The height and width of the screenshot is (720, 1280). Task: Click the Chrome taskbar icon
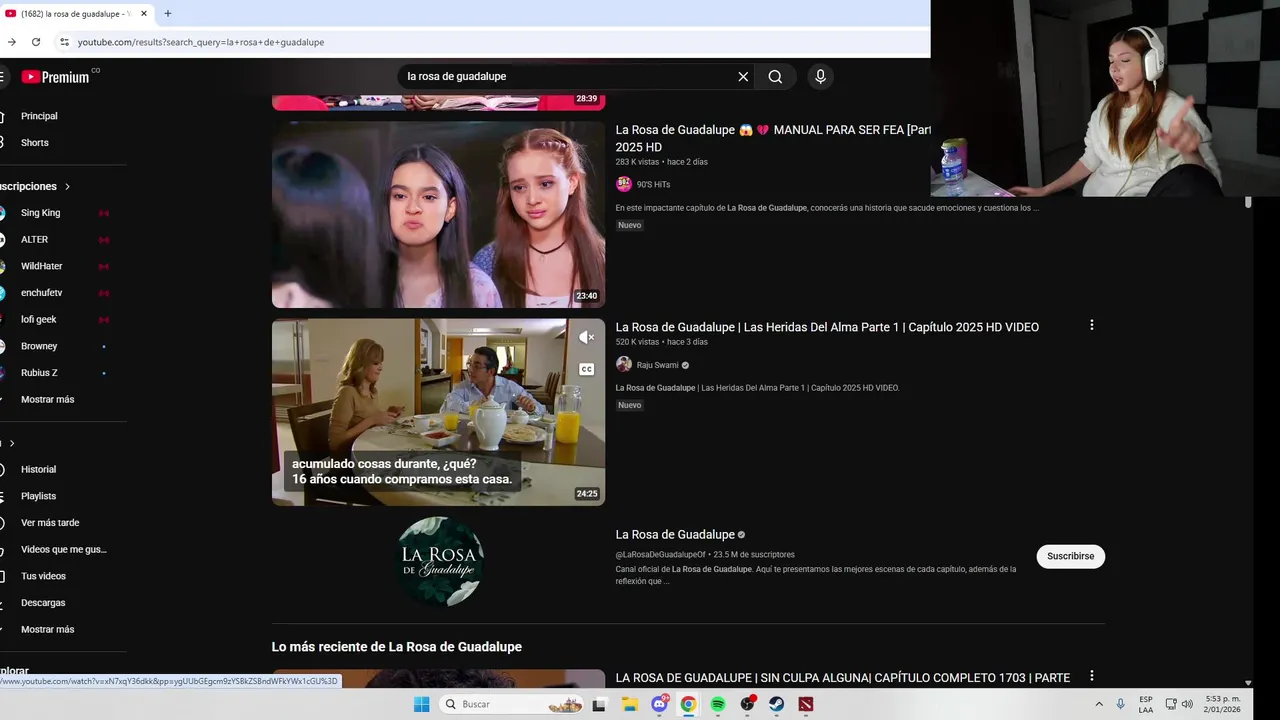pos(688,704)
